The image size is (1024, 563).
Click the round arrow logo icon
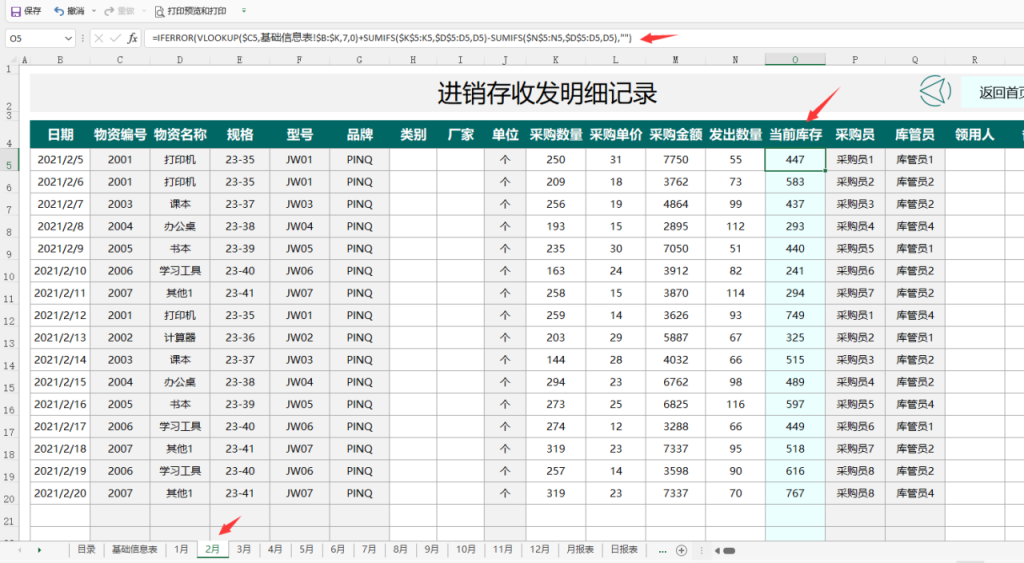pyautogui.click(x=935, y=91)
